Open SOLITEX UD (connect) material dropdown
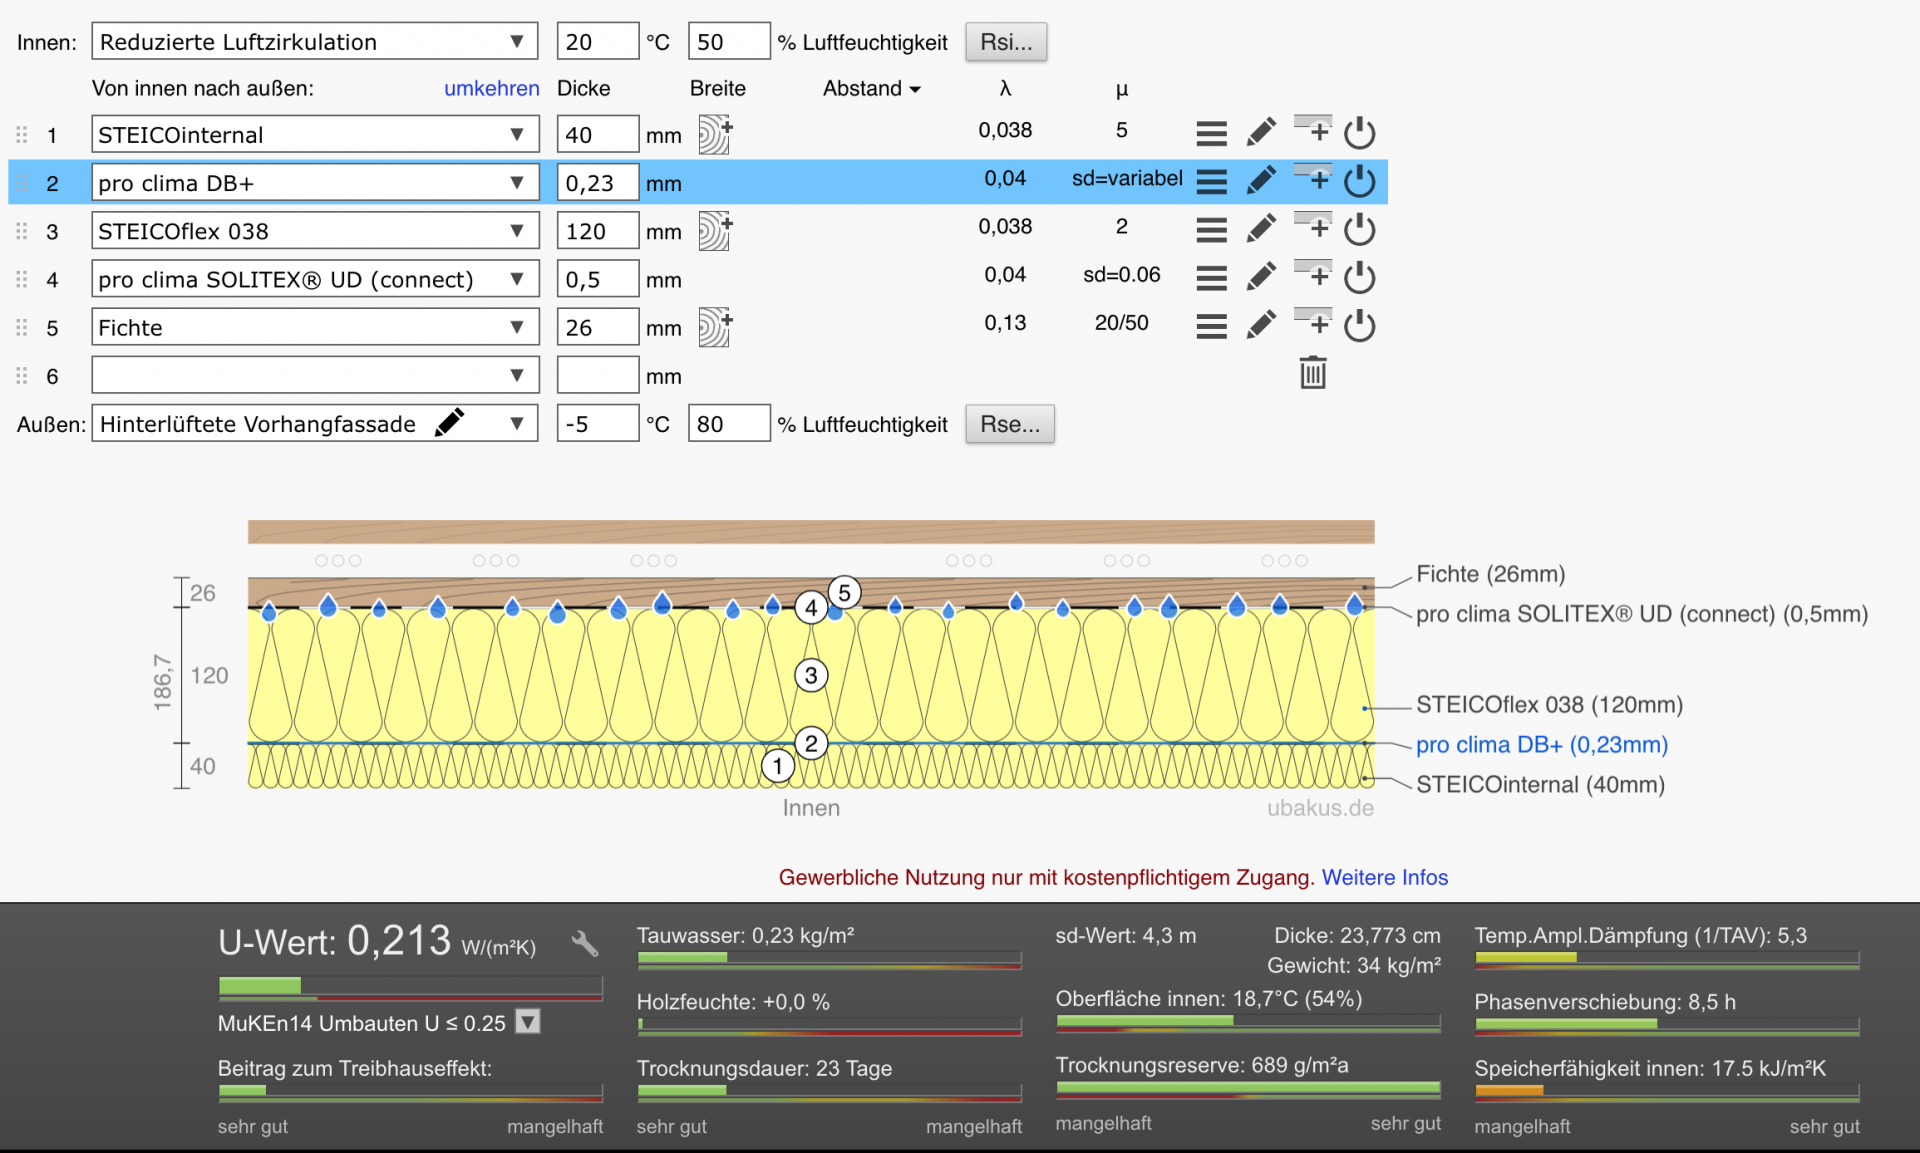Viewport: 1920px width, 1153px height. coord(314,279)
